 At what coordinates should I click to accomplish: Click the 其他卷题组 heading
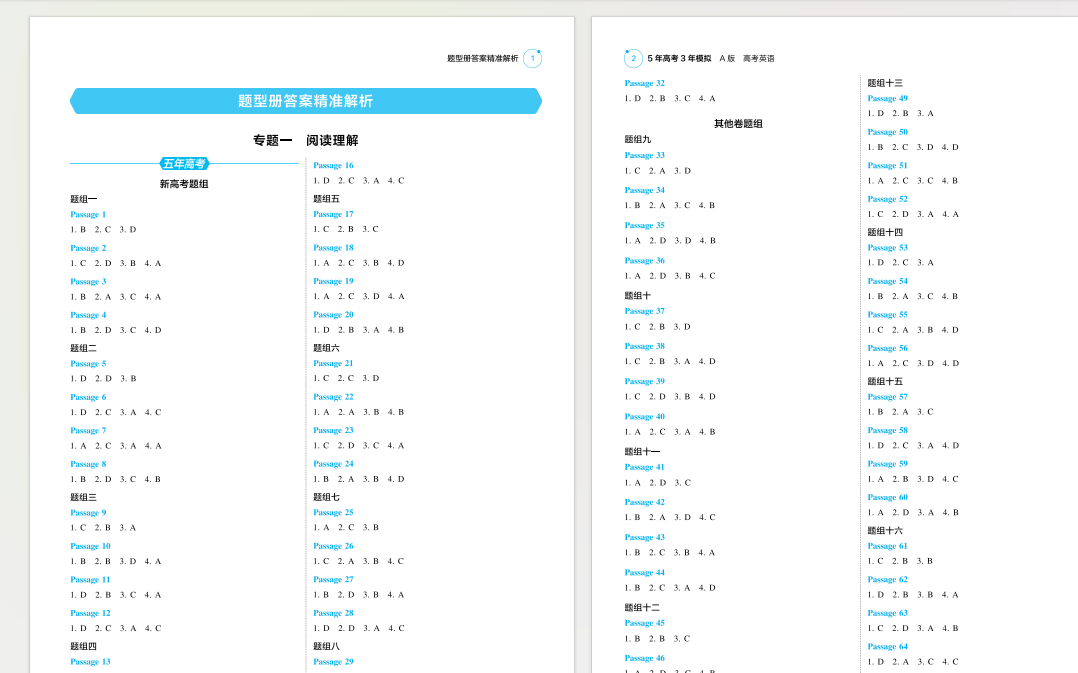coord(738,124)
